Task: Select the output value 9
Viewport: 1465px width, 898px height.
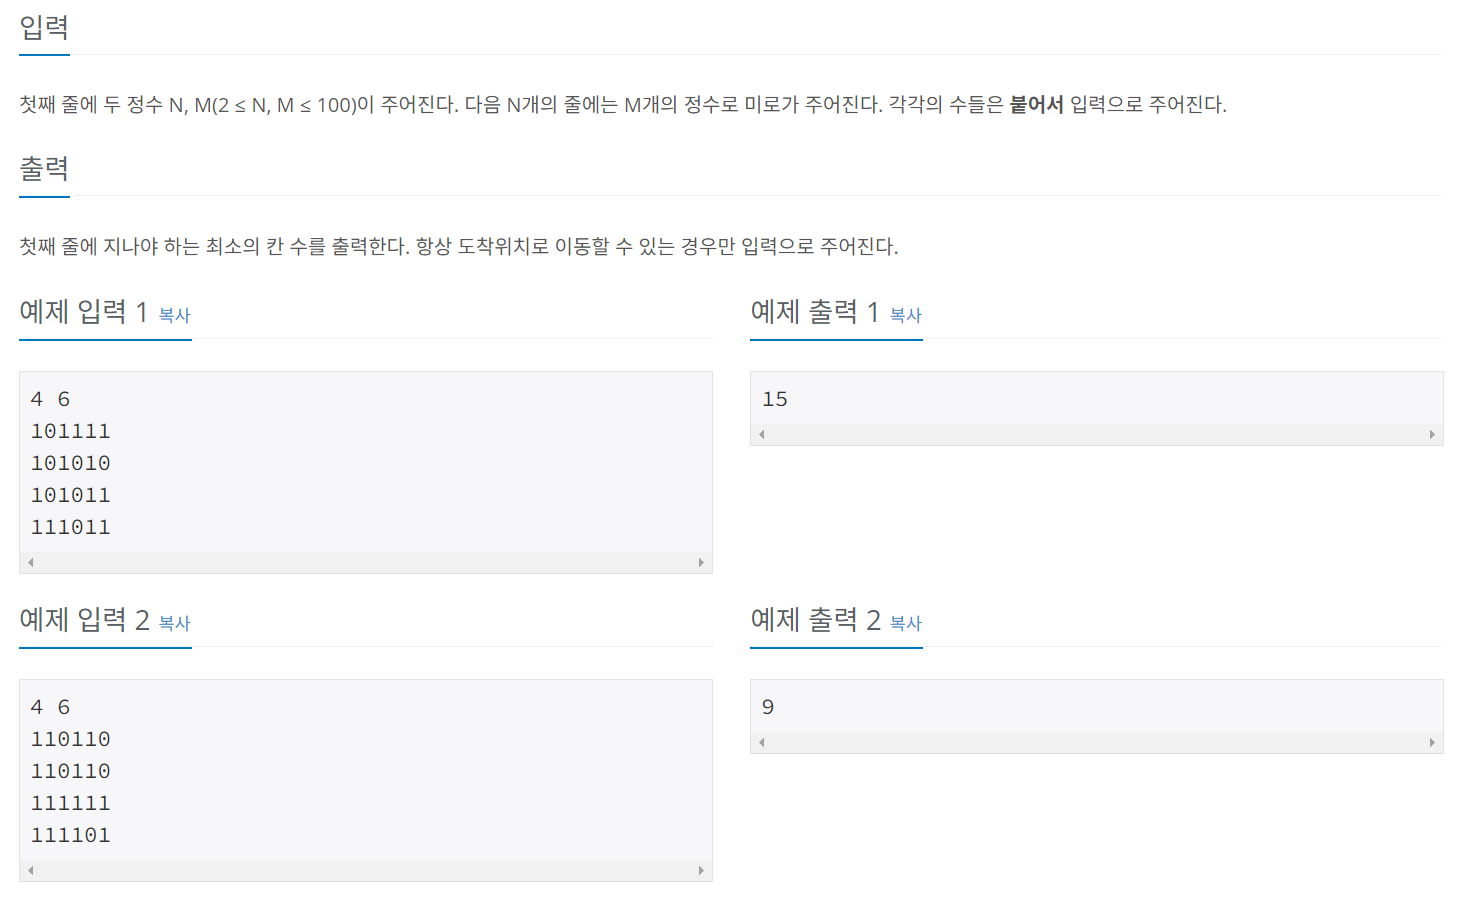Action: [768, 706]
